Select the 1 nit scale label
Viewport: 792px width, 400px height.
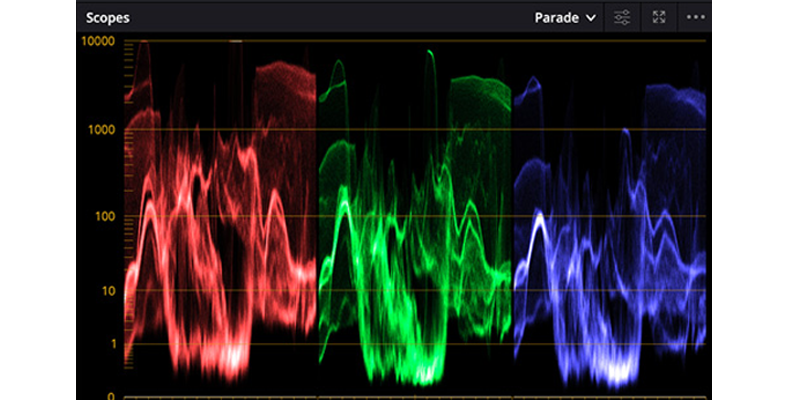point(114,344)
